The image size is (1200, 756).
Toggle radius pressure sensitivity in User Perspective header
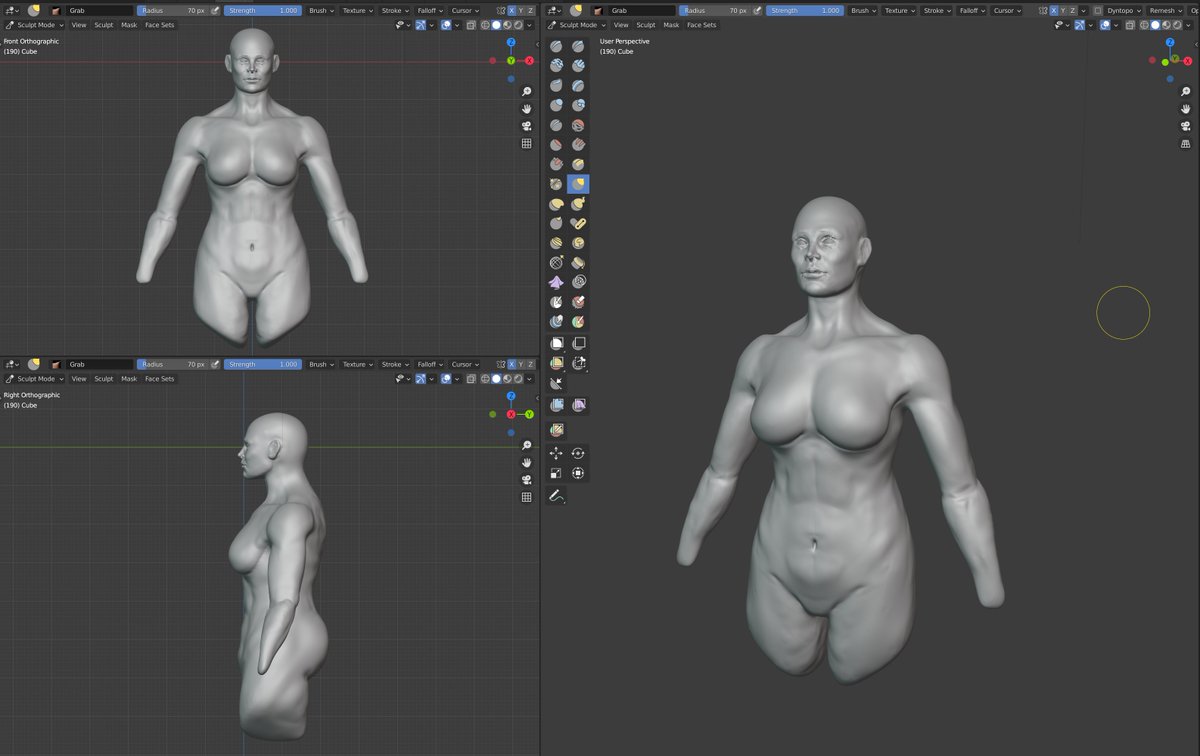[758, 10]
